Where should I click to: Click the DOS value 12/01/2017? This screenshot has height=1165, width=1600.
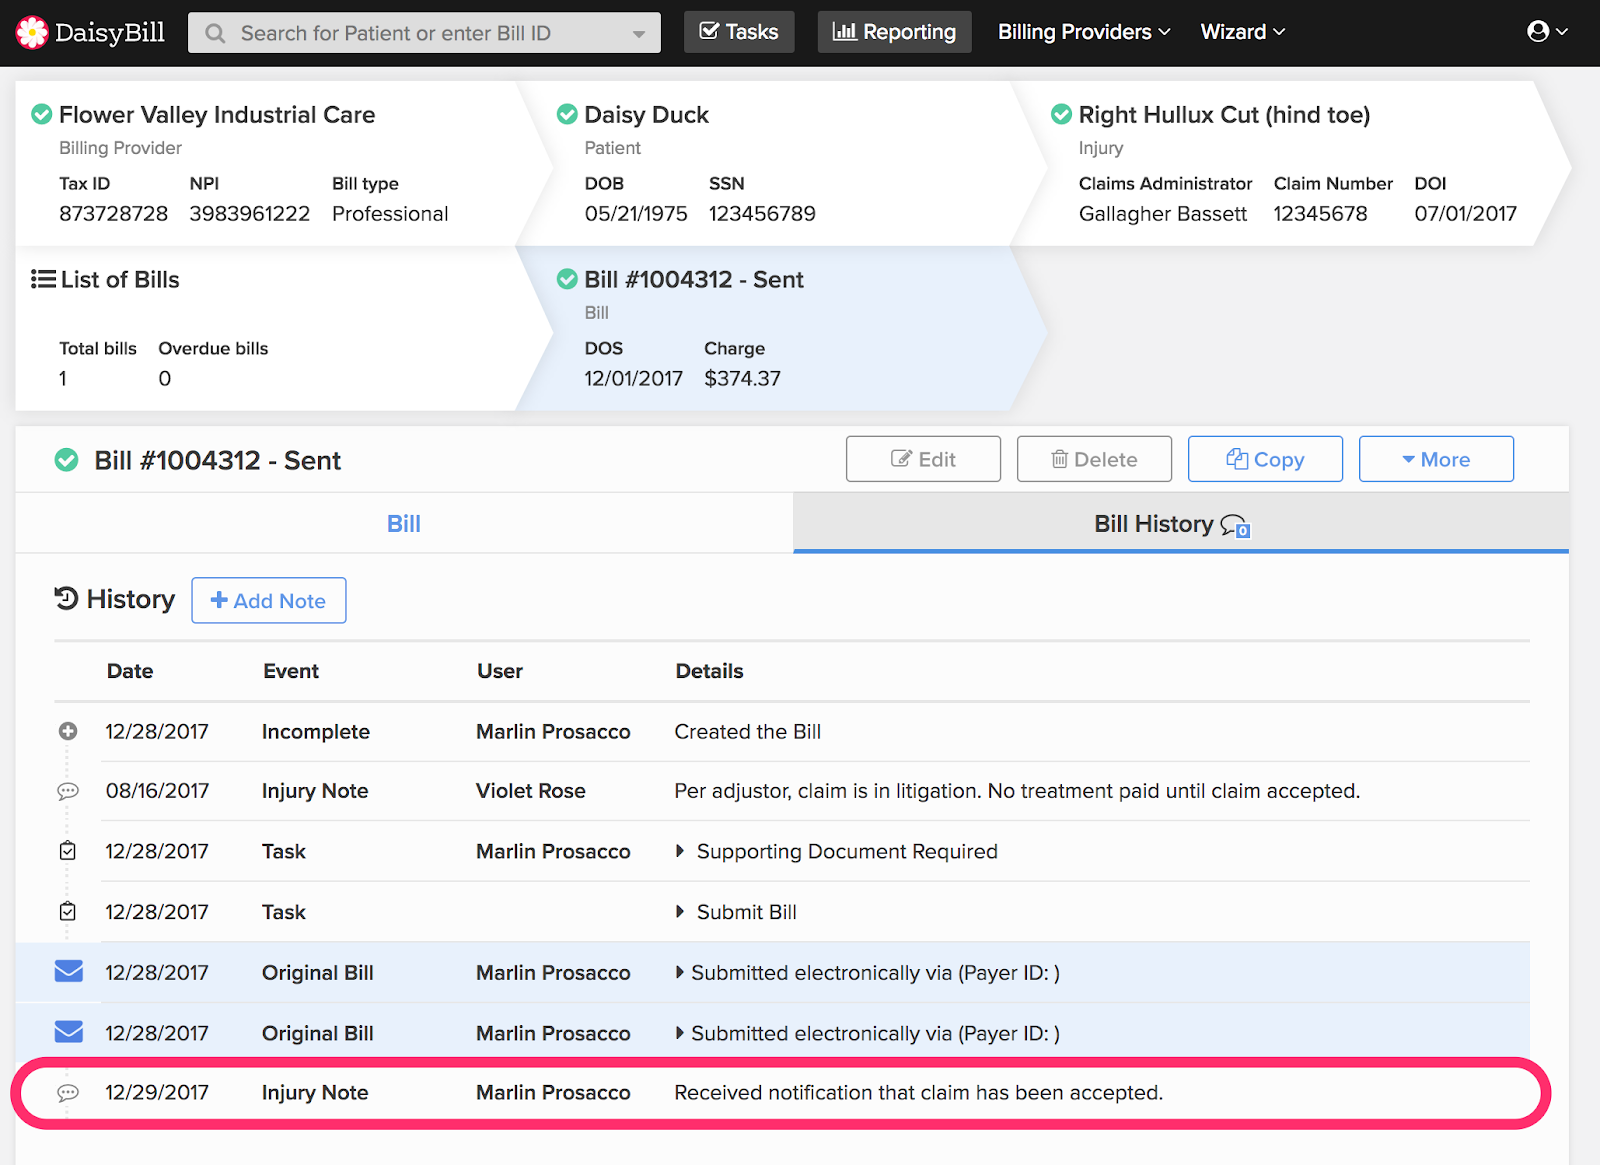point(634,378)
